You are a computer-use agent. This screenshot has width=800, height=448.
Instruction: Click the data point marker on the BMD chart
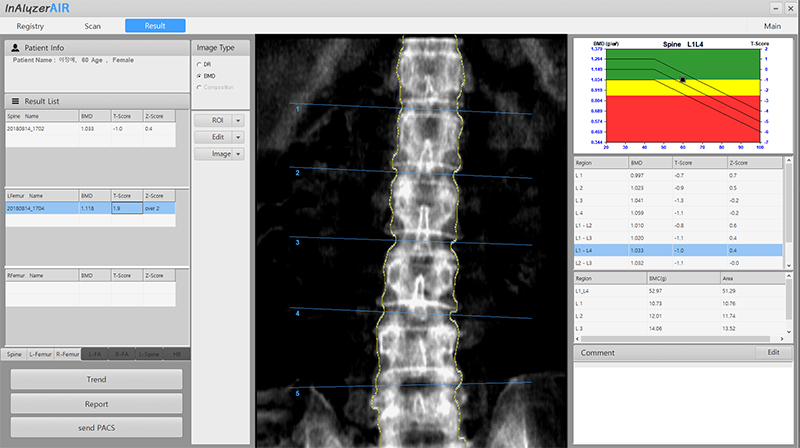[x=683, y=78]
